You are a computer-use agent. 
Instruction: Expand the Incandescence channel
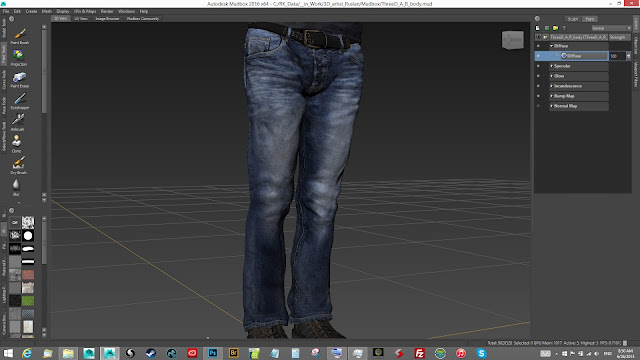[551, 86]
